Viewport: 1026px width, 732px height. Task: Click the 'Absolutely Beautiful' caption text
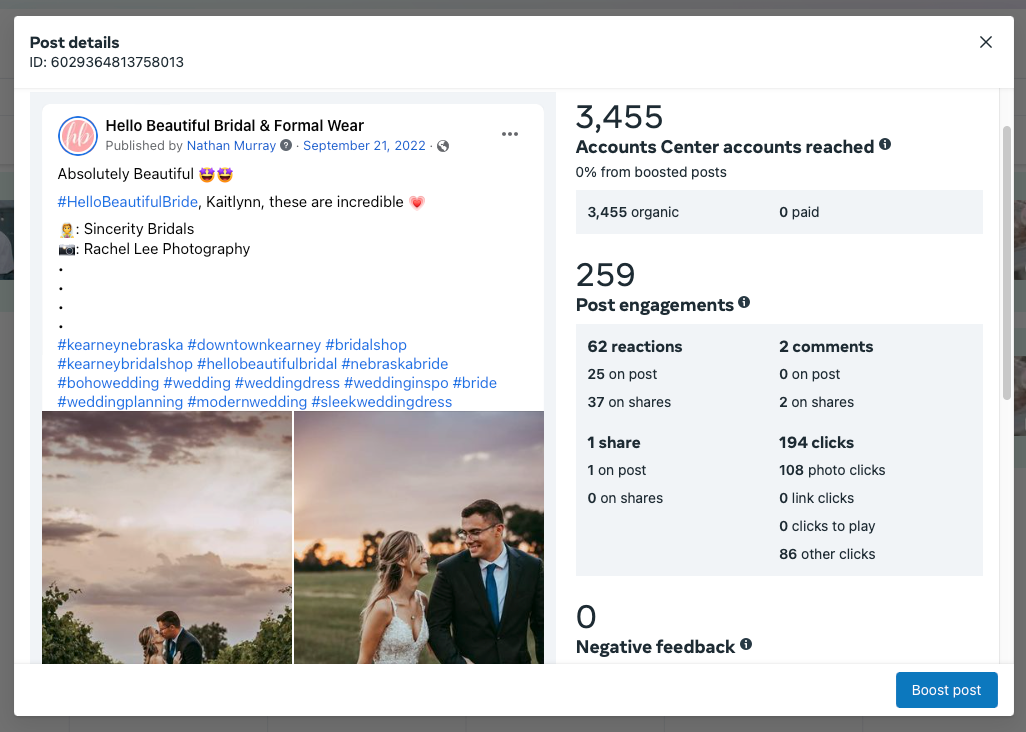pos(126,174)
